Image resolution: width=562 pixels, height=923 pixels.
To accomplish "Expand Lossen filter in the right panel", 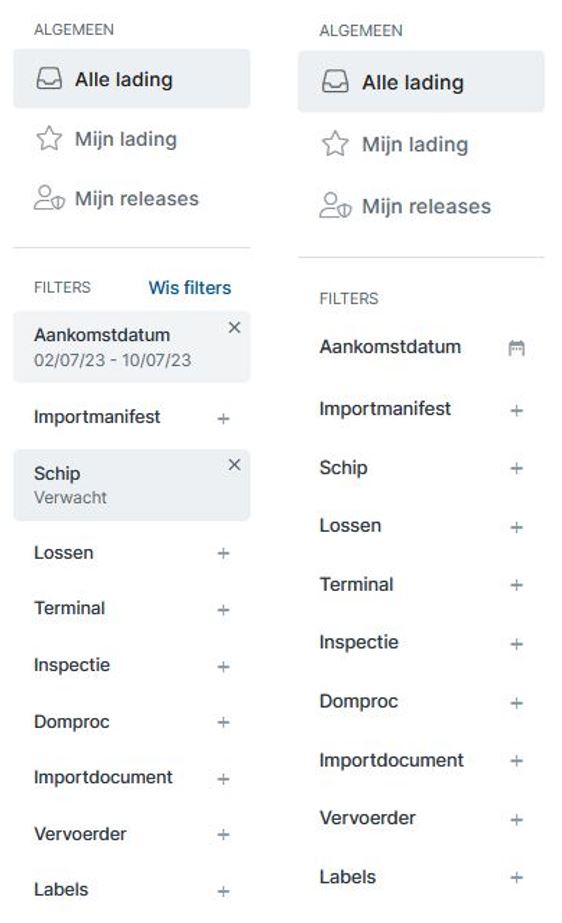I will tap(516, 527).
